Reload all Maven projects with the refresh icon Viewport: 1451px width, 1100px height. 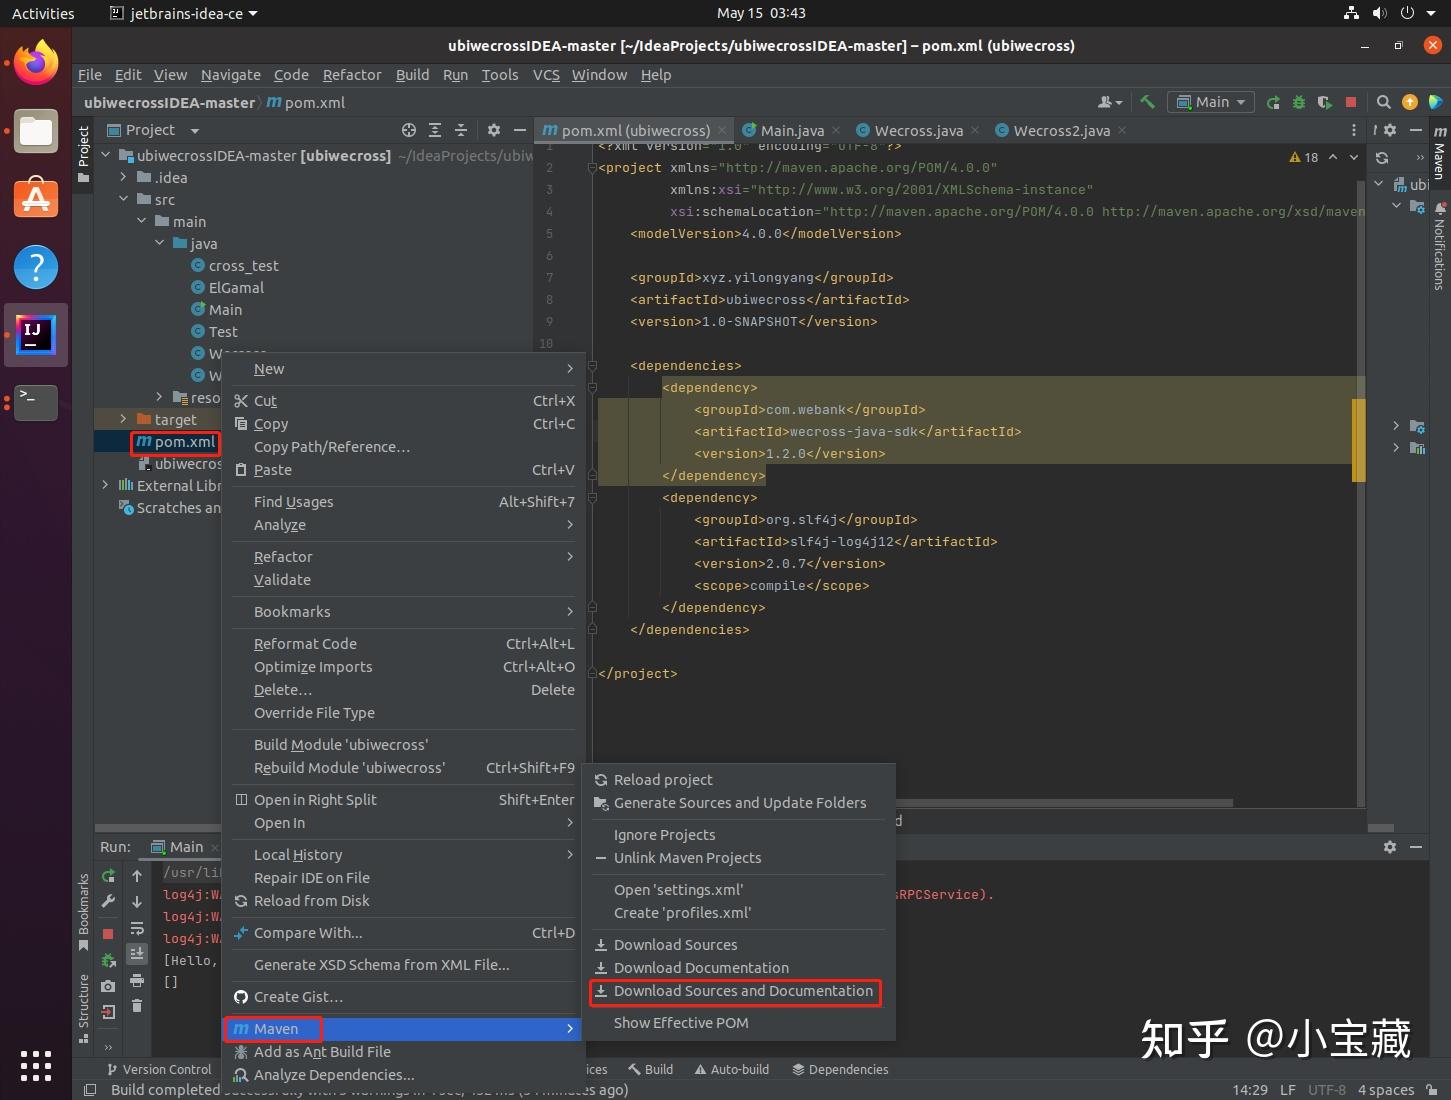point(1381,157)
